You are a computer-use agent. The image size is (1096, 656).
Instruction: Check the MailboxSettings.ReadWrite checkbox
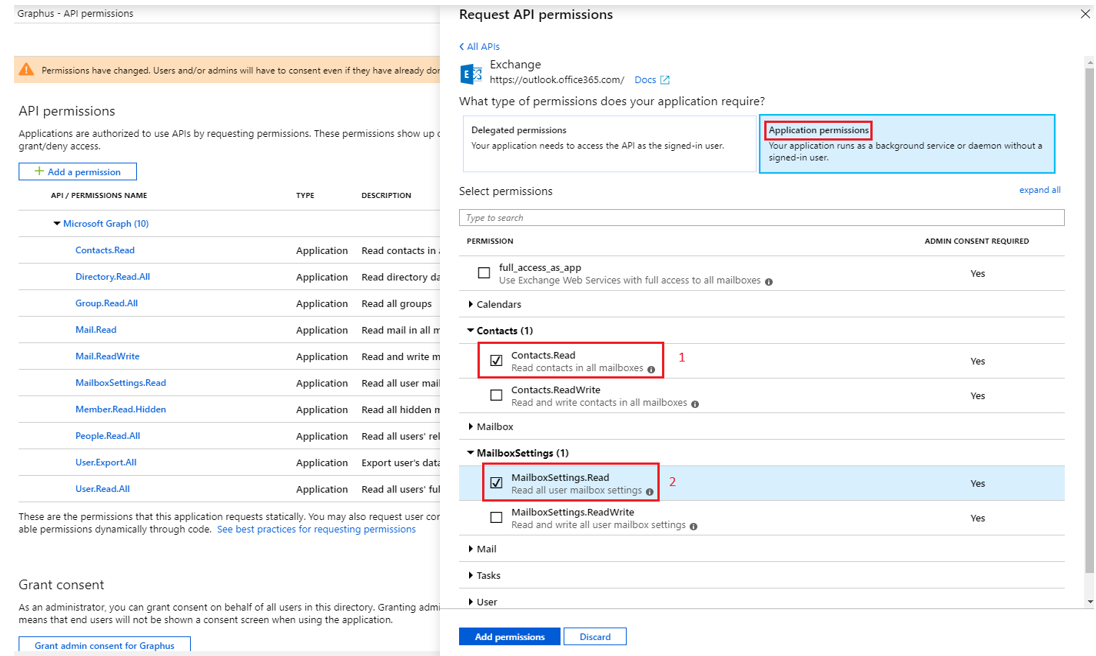[x=496, y=518]
